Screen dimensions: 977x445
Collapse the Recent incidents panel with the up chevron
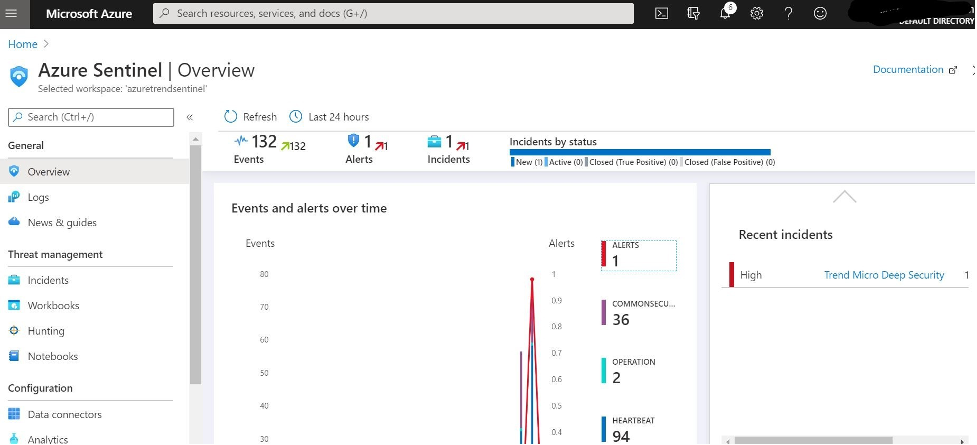(x=844, y=197)
